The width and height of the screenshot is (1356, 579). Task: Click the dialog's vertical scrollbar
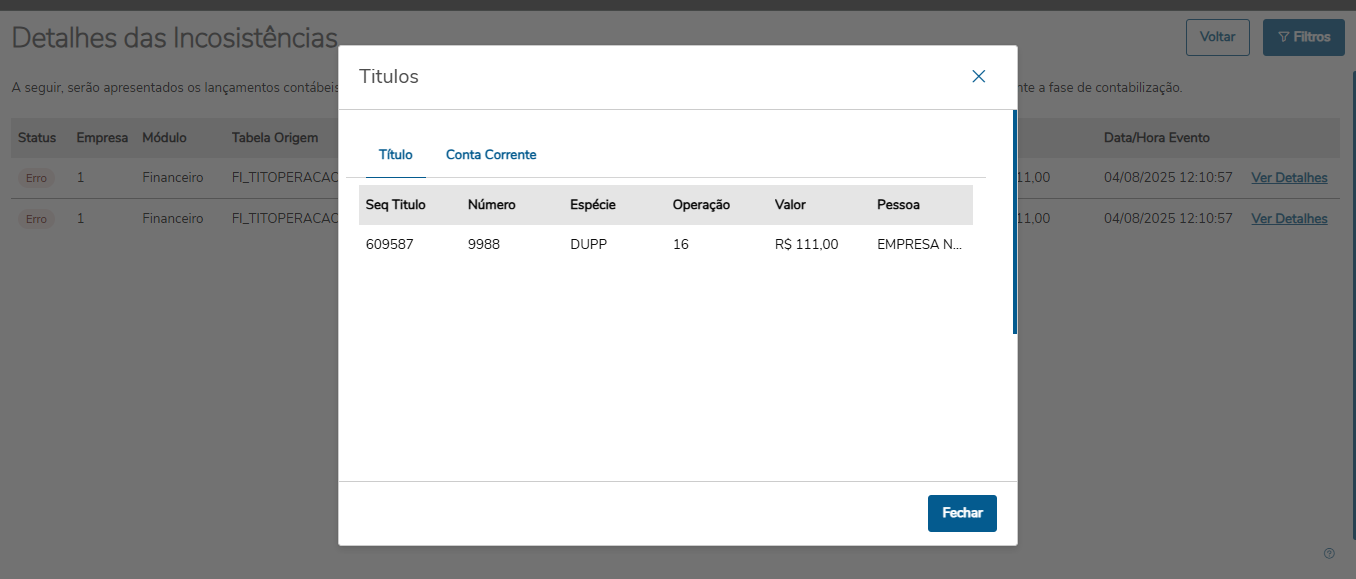click(x=1015, y=222)
